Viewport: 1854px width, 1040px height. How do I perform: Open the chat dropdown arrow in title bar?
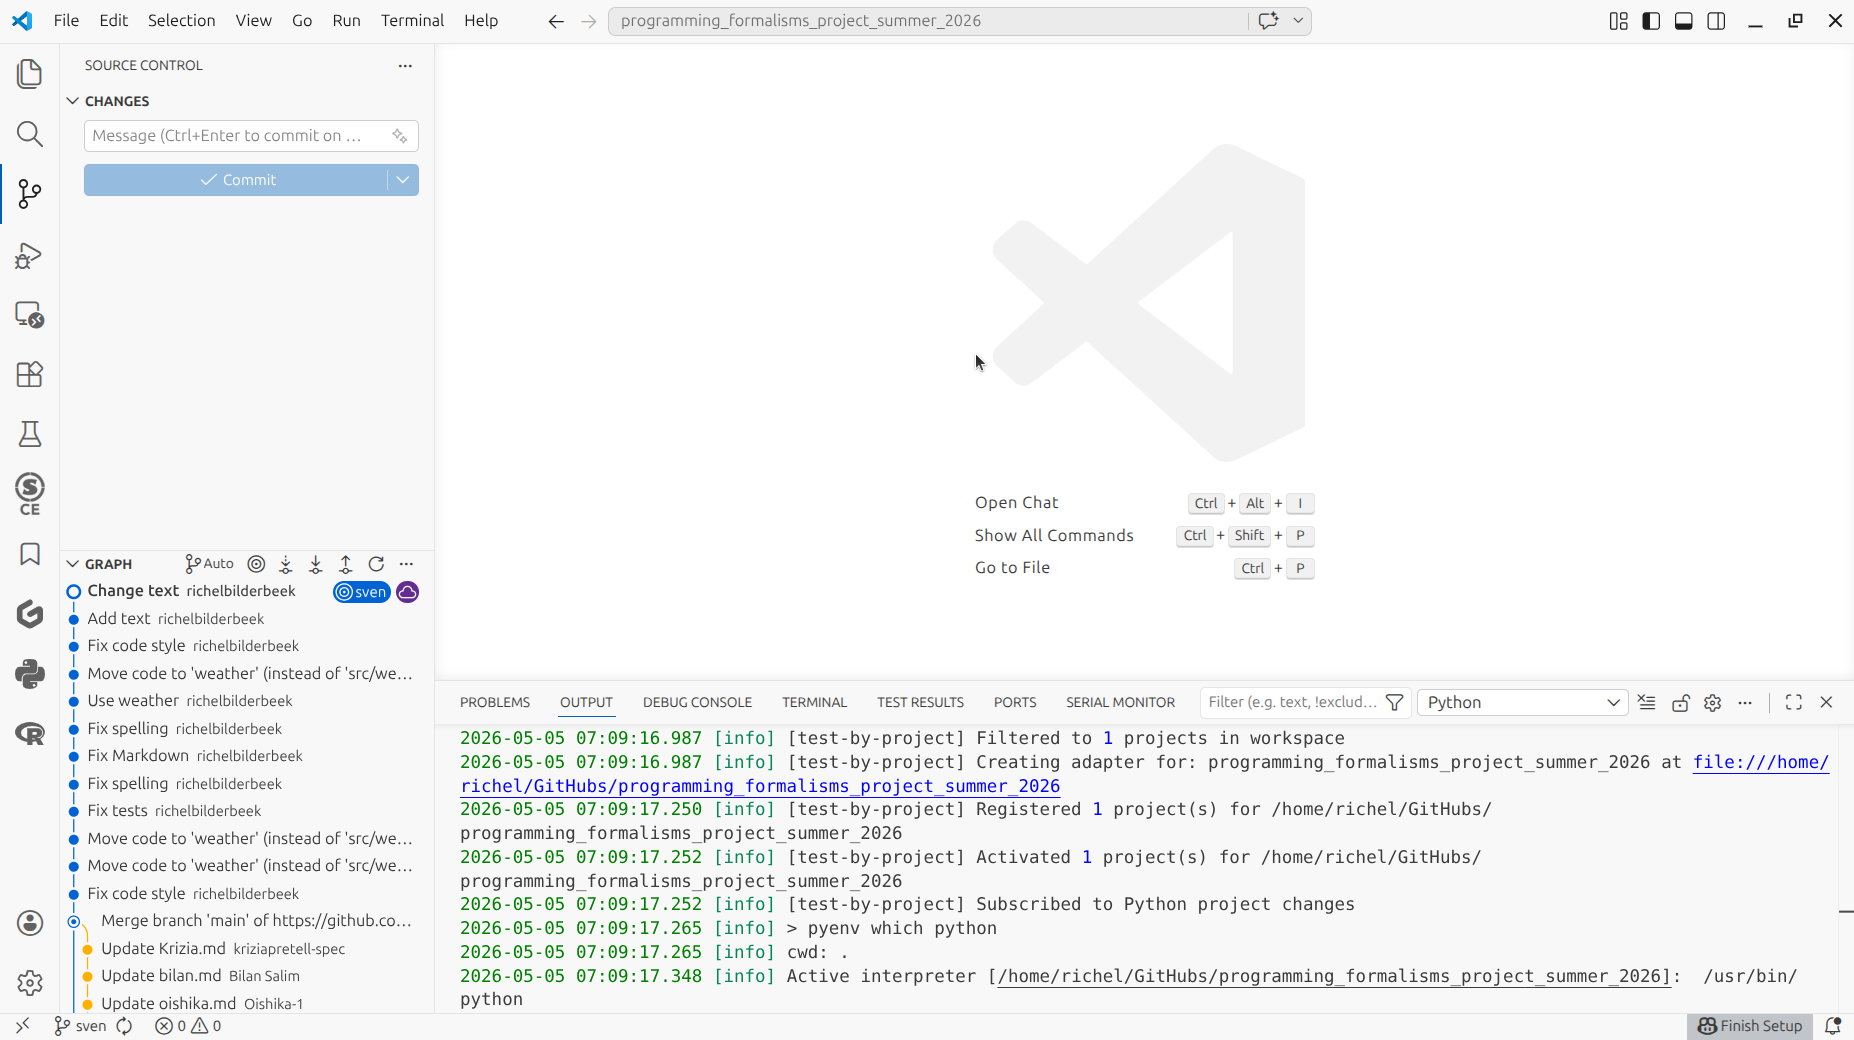click(x=1298, y=21)
